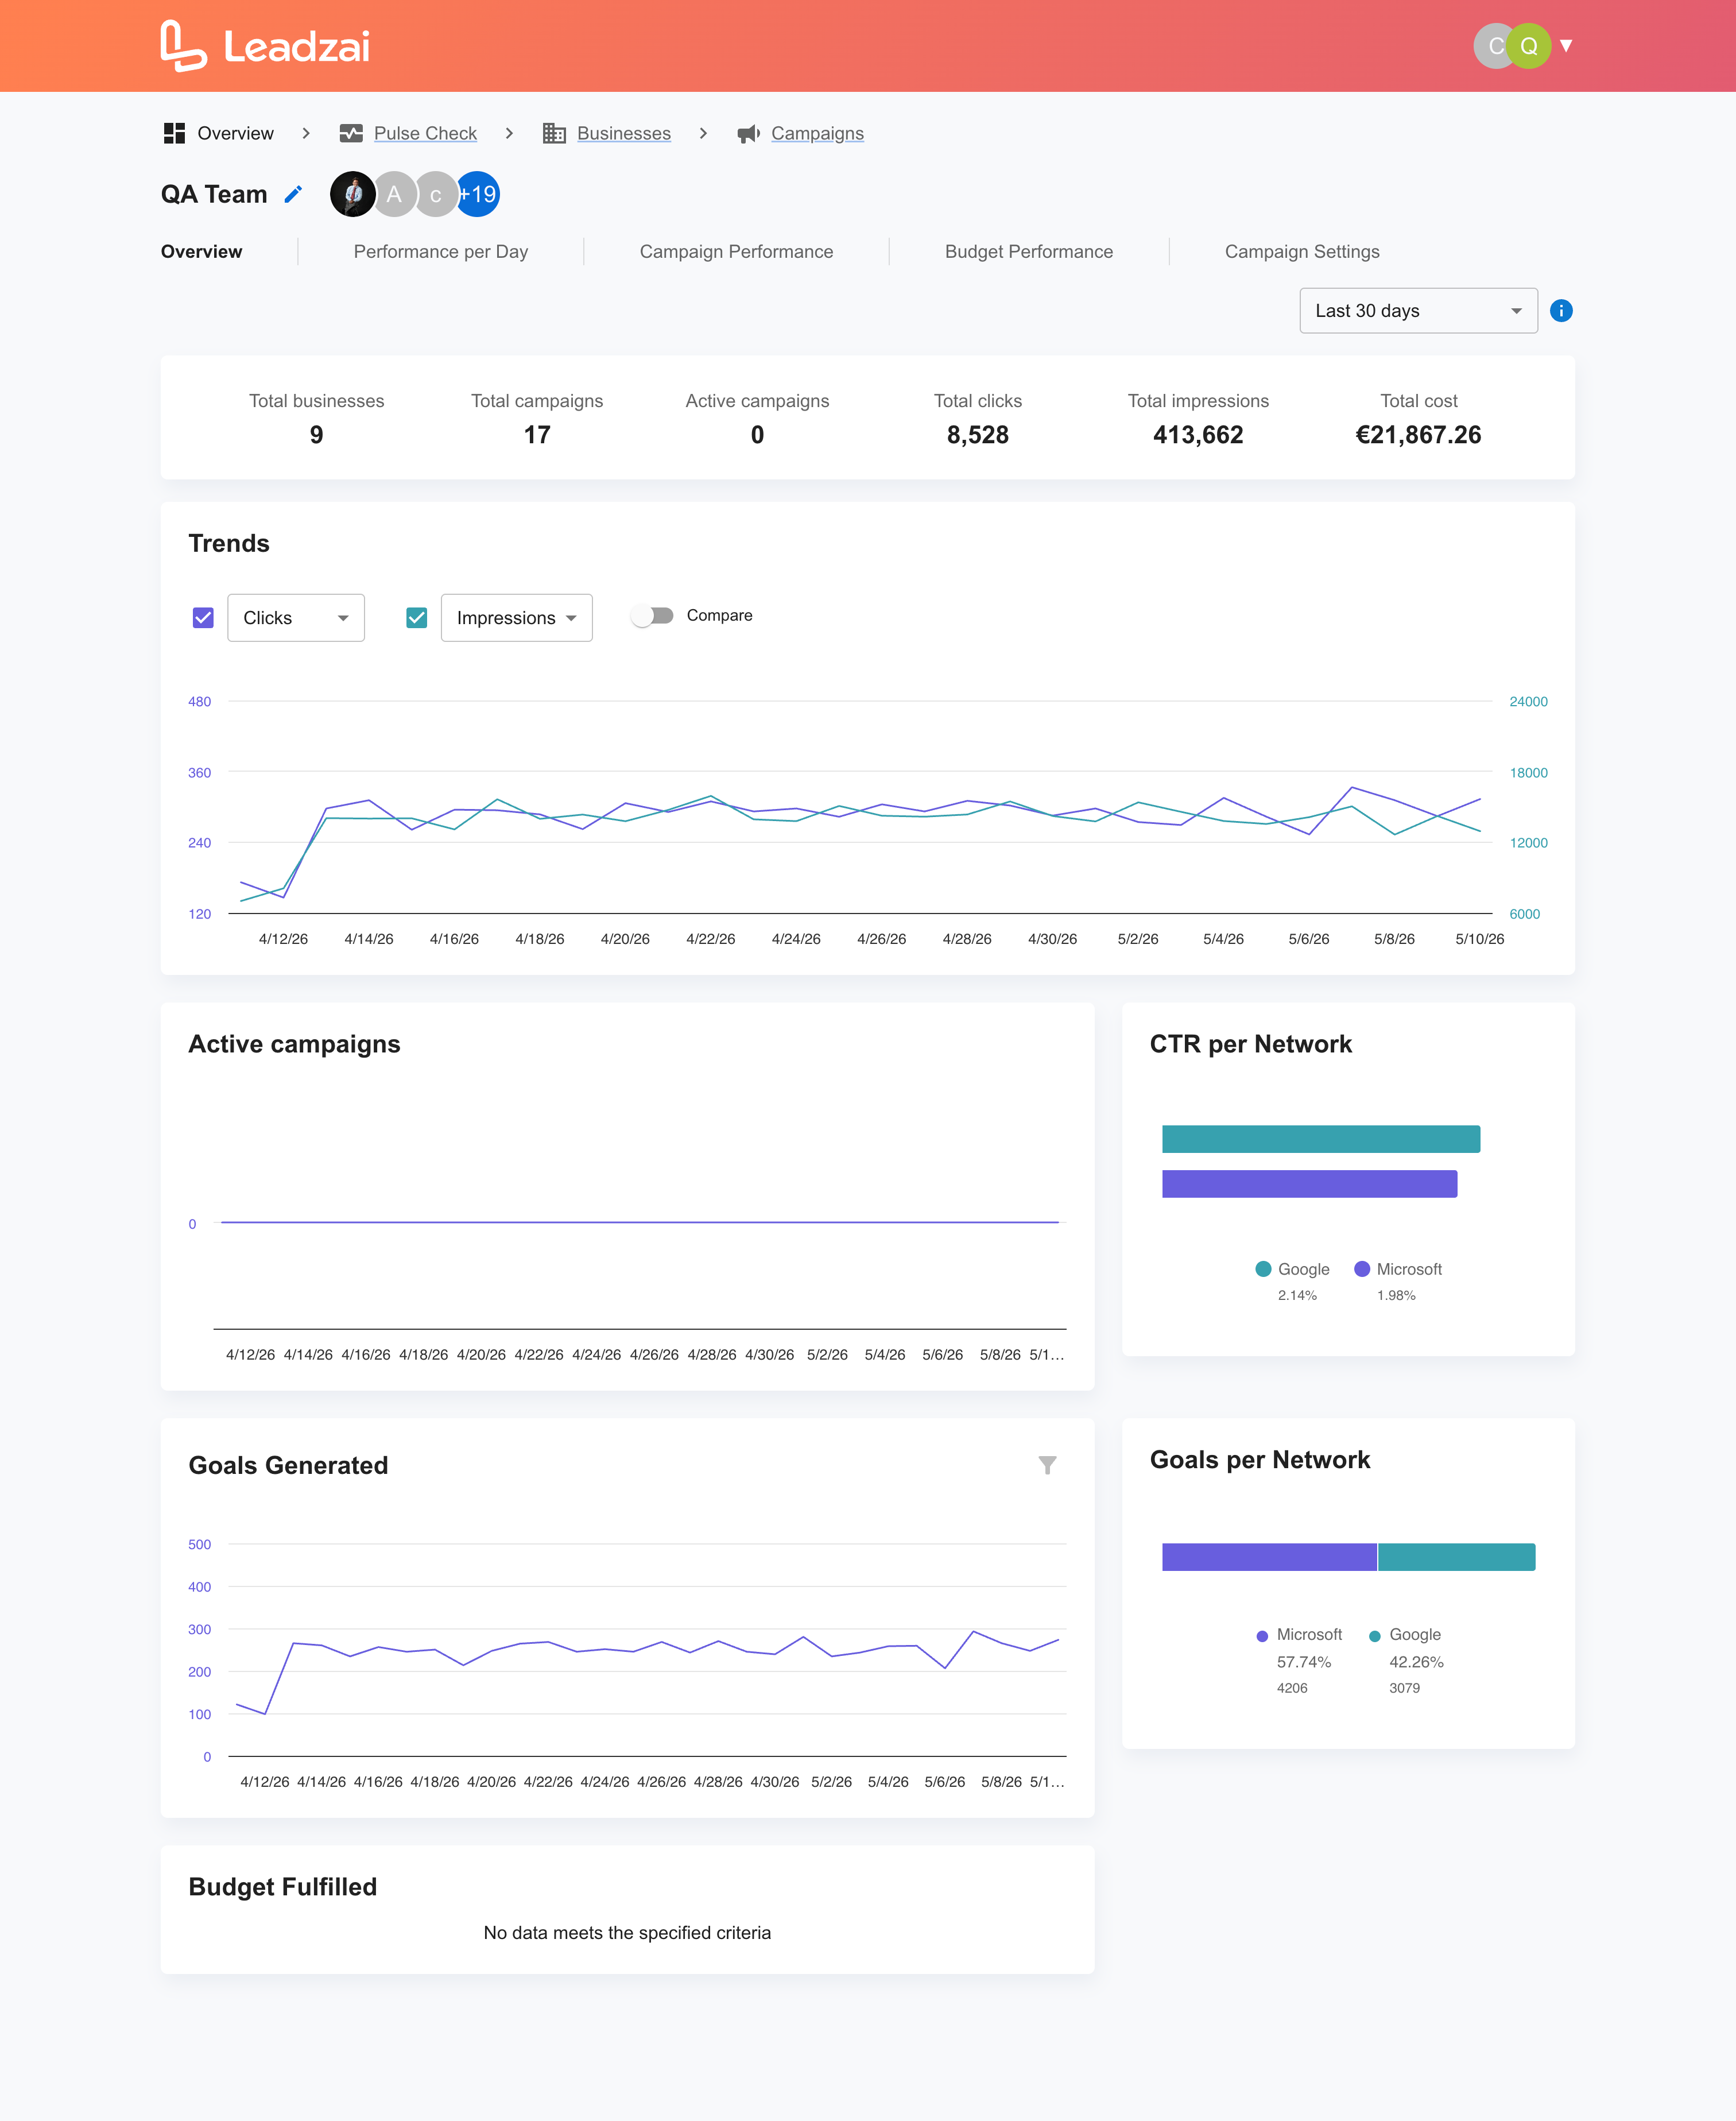The width and height of the screenshot is (1736, 2121).
Task: Click Google segment of Goals per Network bar
Action: (x=1457, y=1557)
